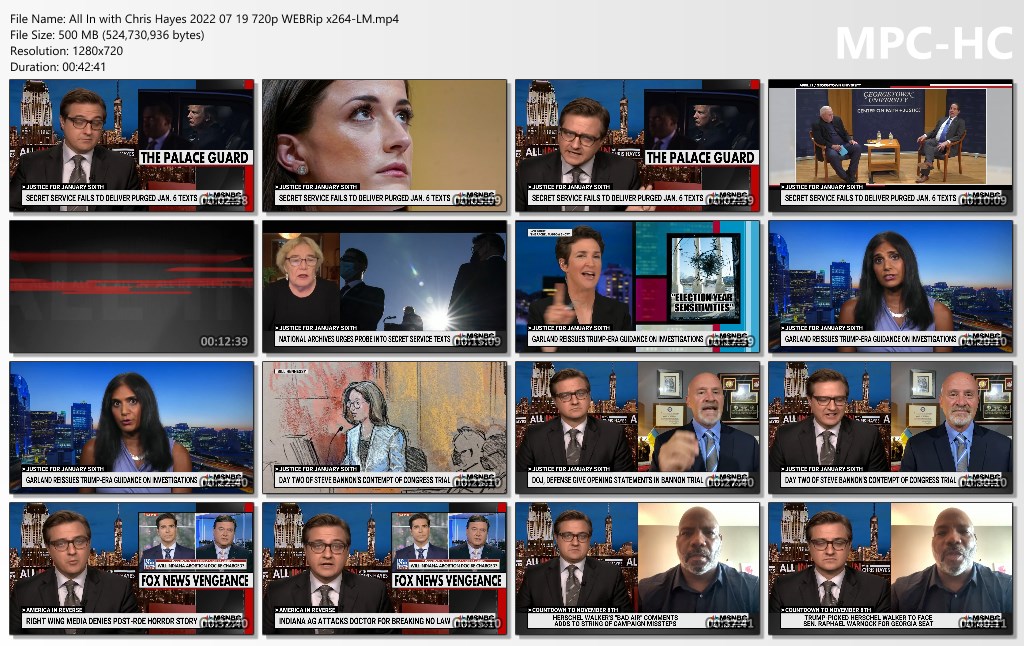1024x646 pixels.
Task: Open the Garland guidance frame stamped 00:20:10
Action: [x=891, y=287]
